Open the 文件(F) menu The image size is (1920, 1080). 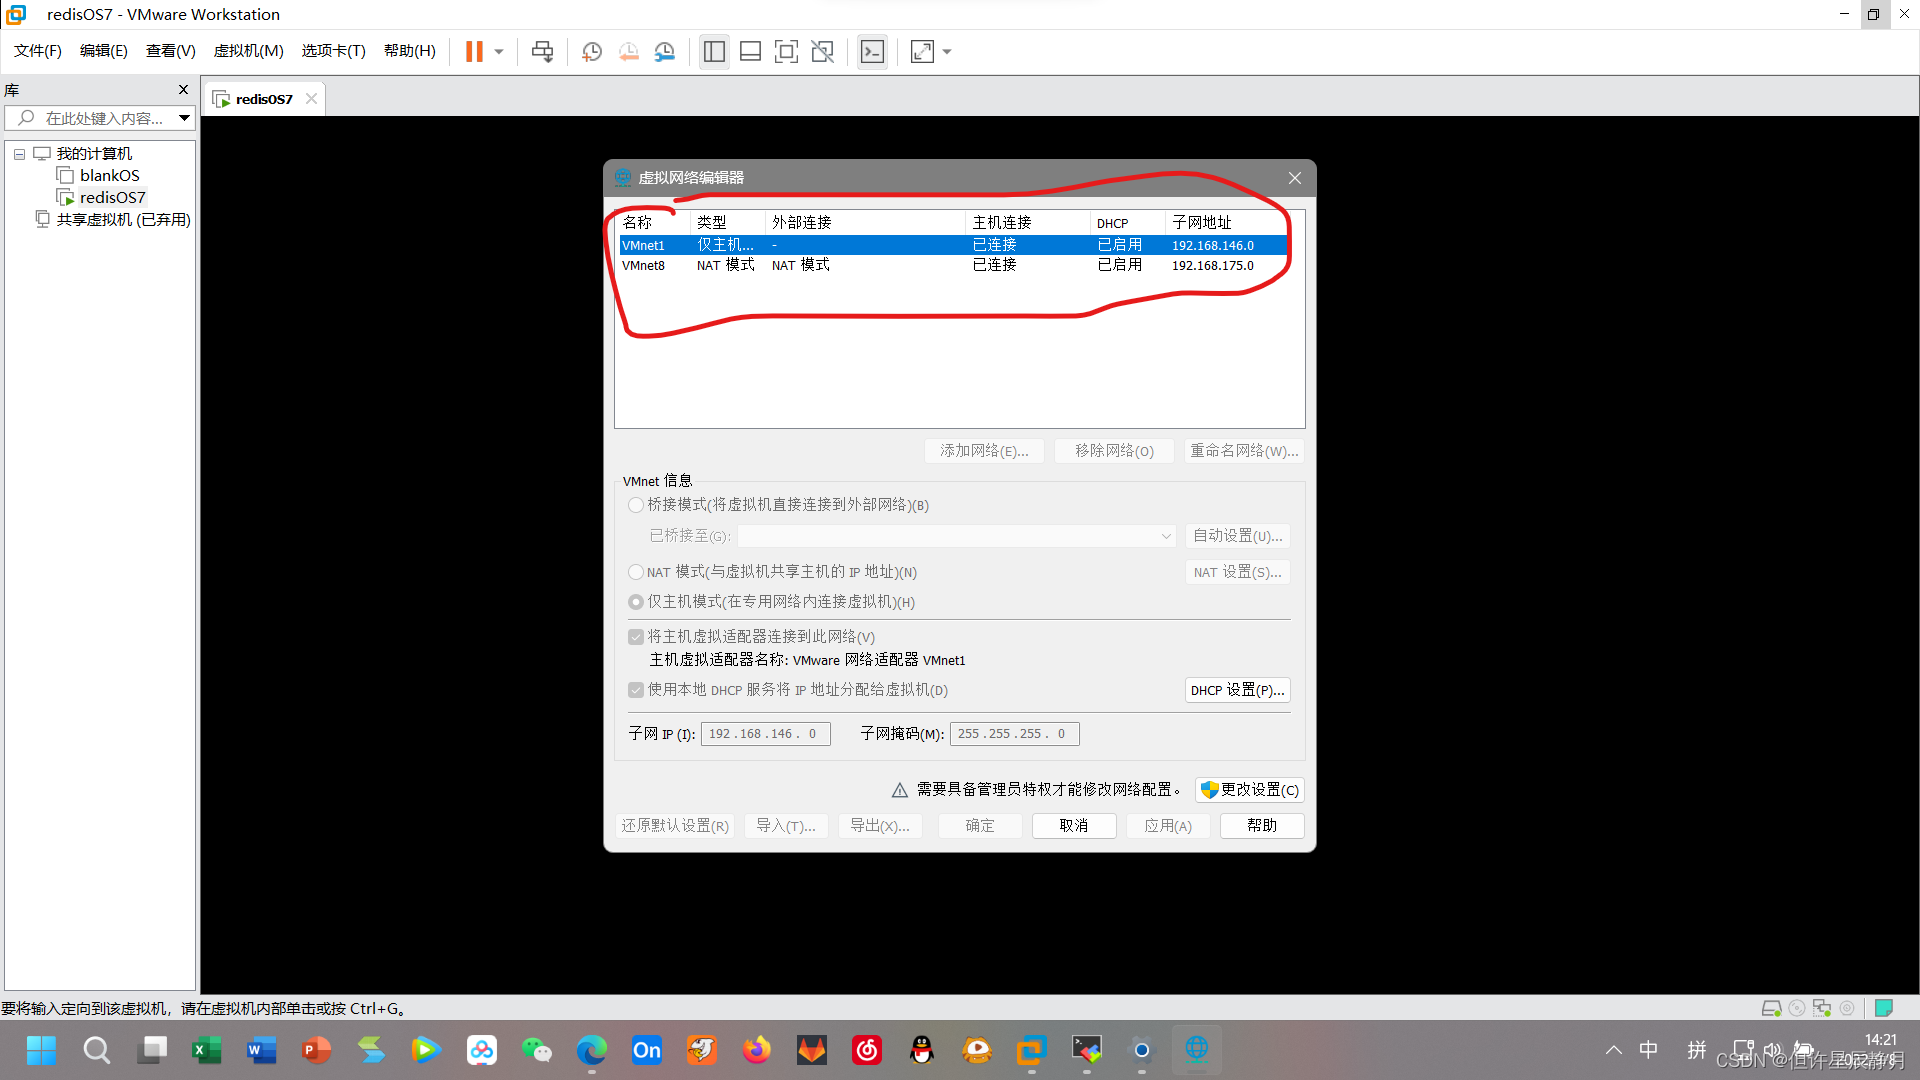pyautogui.click(x=38, y=50)
